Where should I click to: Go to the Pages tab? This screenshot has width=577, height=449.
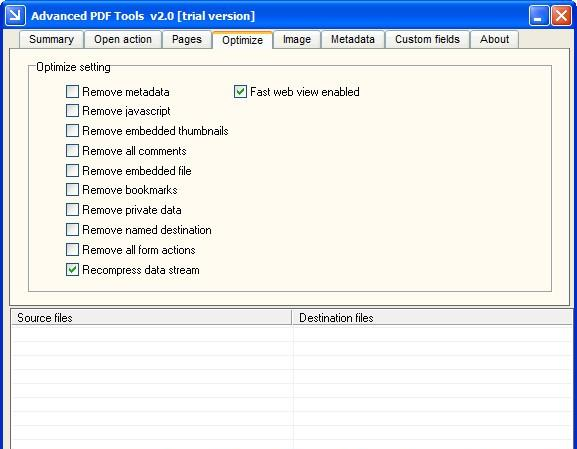point(187,39)
